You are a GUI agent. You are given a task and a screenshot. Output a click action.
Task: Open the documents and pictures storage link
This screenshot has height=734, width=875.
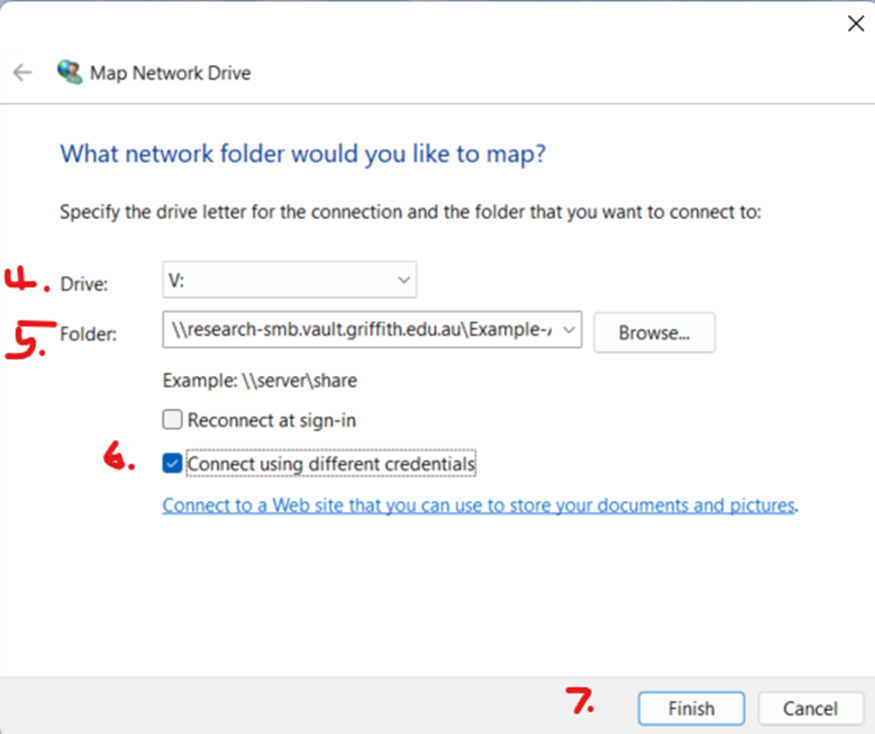(478, 505)
